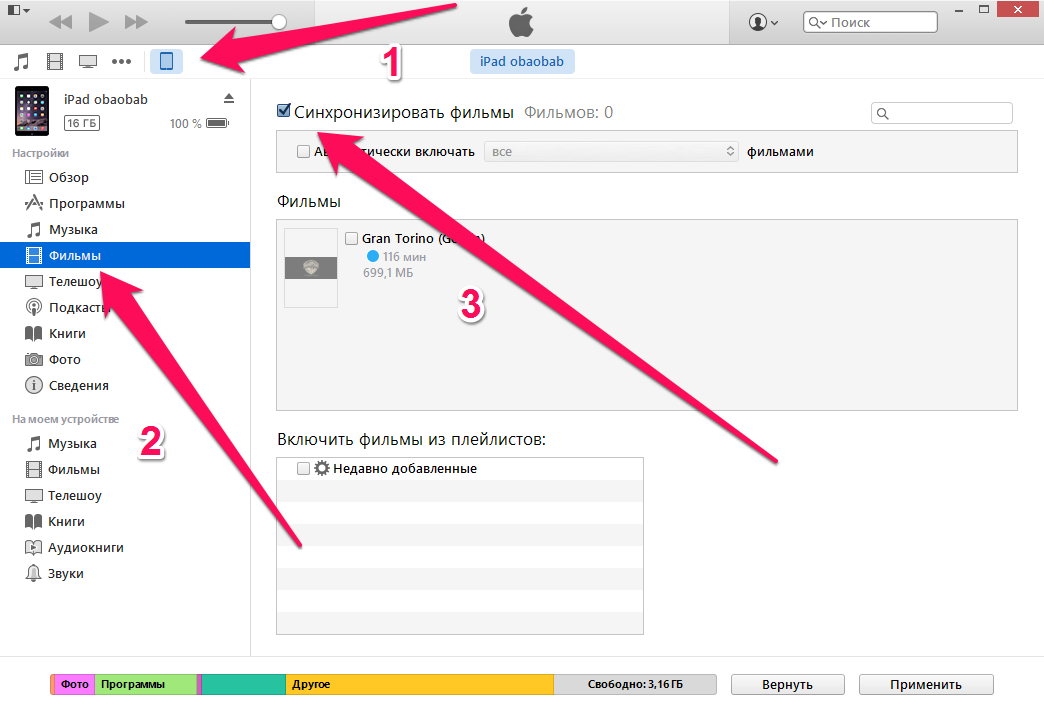Adjust the volume slider knob

click(x=279, y=22)
